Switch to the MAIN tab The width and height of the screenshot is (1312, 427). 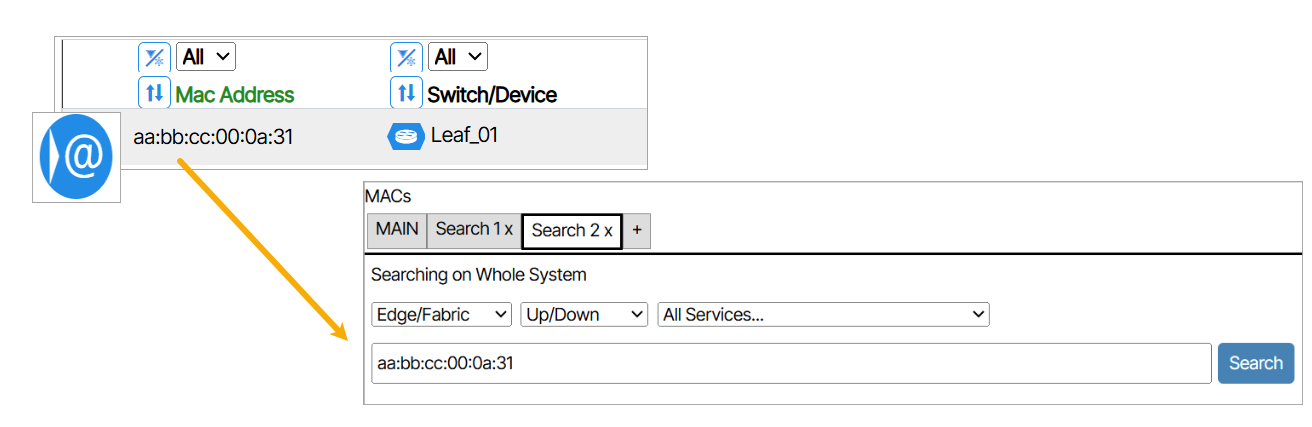click(397, 229)
